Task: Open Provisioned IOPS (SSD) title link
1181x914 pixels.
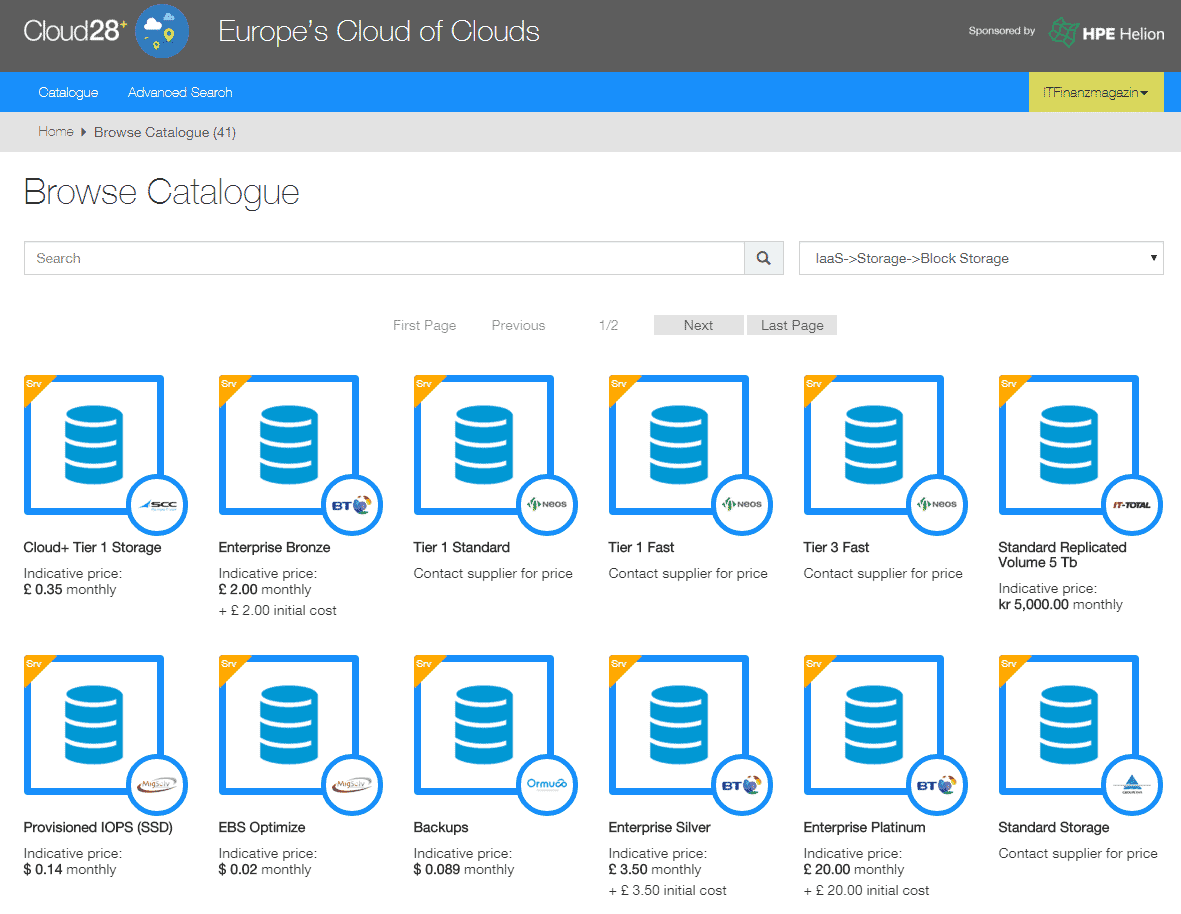Action: click(98, 827)
